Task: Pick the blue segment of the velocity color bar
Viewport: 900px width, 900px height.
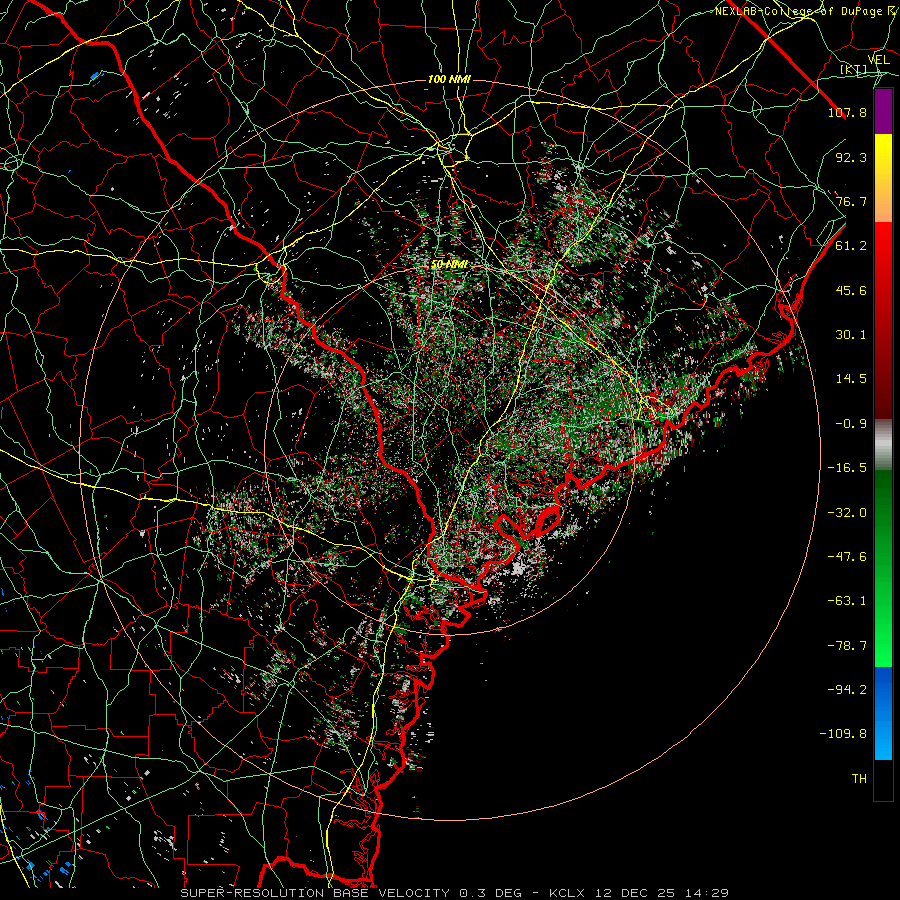Action: (x=883, y=713)
